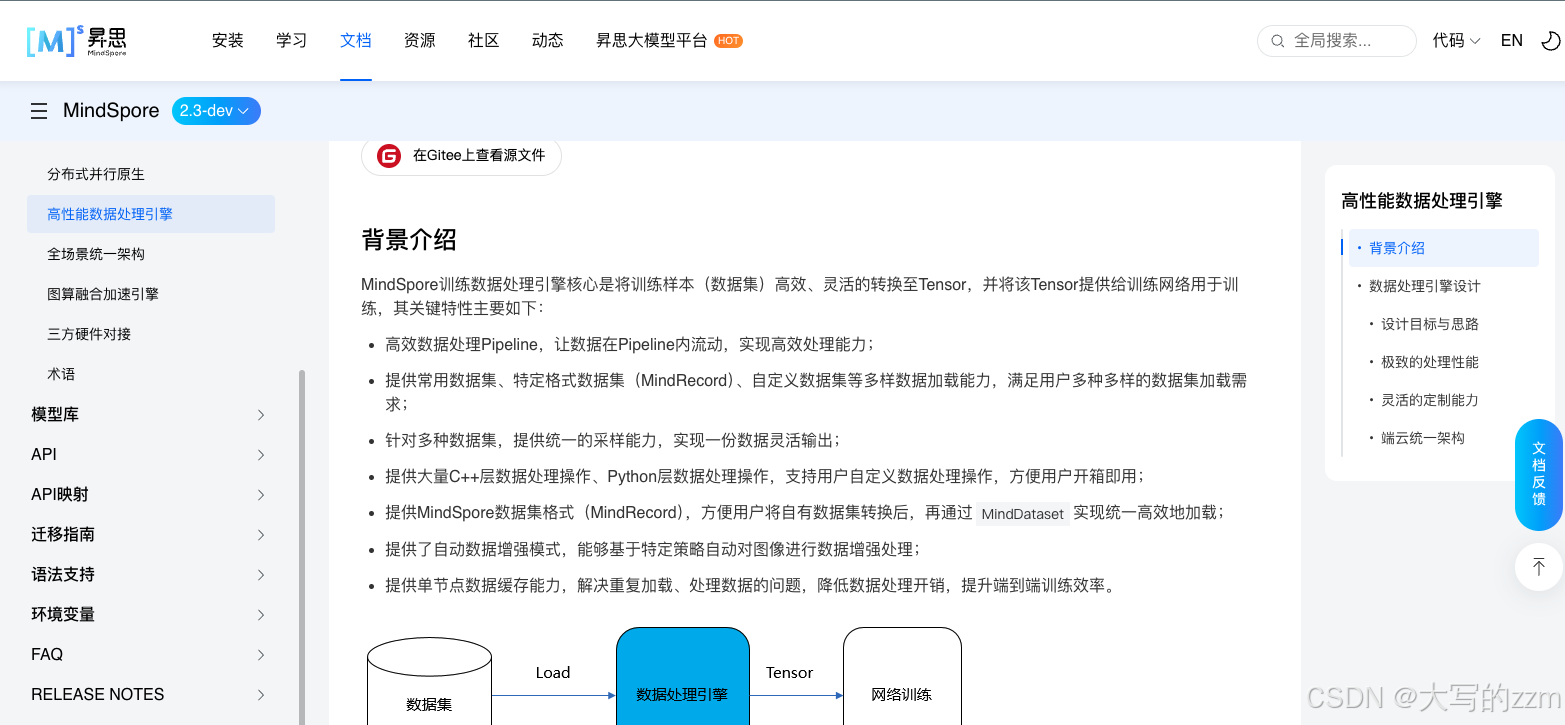Screen dimensions: 1565x725
Task: Open 术语 in sidebar
Action: pyautogui.click(x=61, y=374)
